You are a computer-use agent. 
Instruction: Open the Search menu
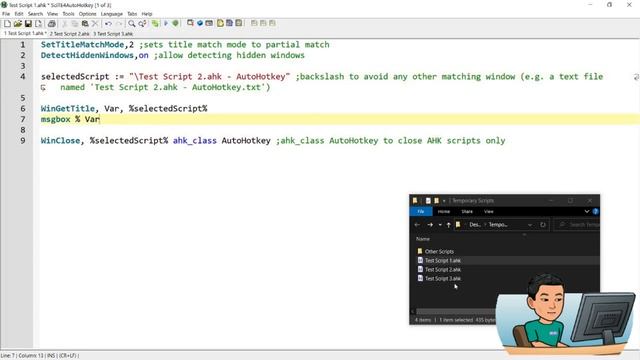[35, 14]
